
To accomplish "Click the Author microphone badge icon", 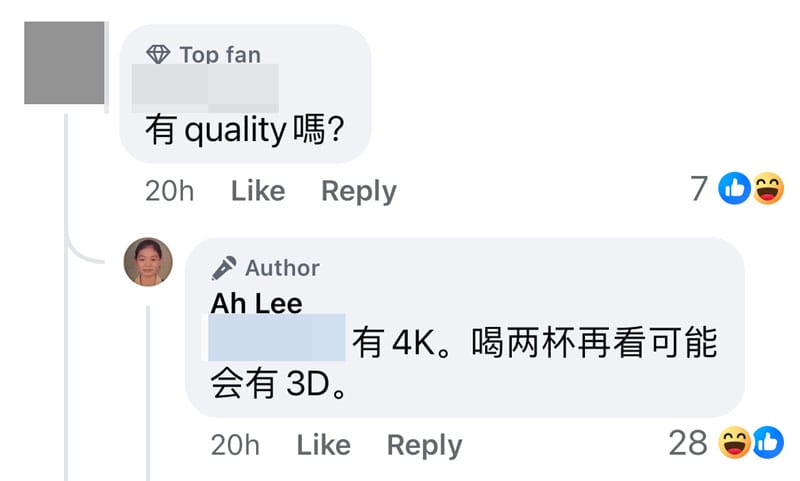I will click(x=223, y=268).
